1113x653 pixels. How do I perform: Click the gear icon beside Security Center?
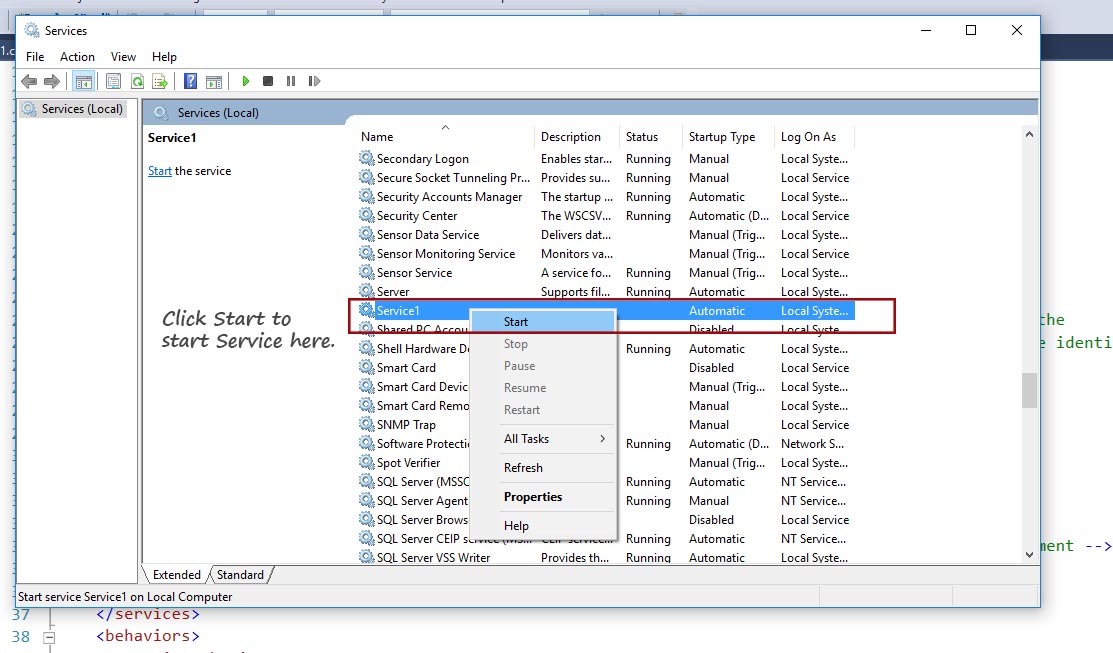coord(366,215)
